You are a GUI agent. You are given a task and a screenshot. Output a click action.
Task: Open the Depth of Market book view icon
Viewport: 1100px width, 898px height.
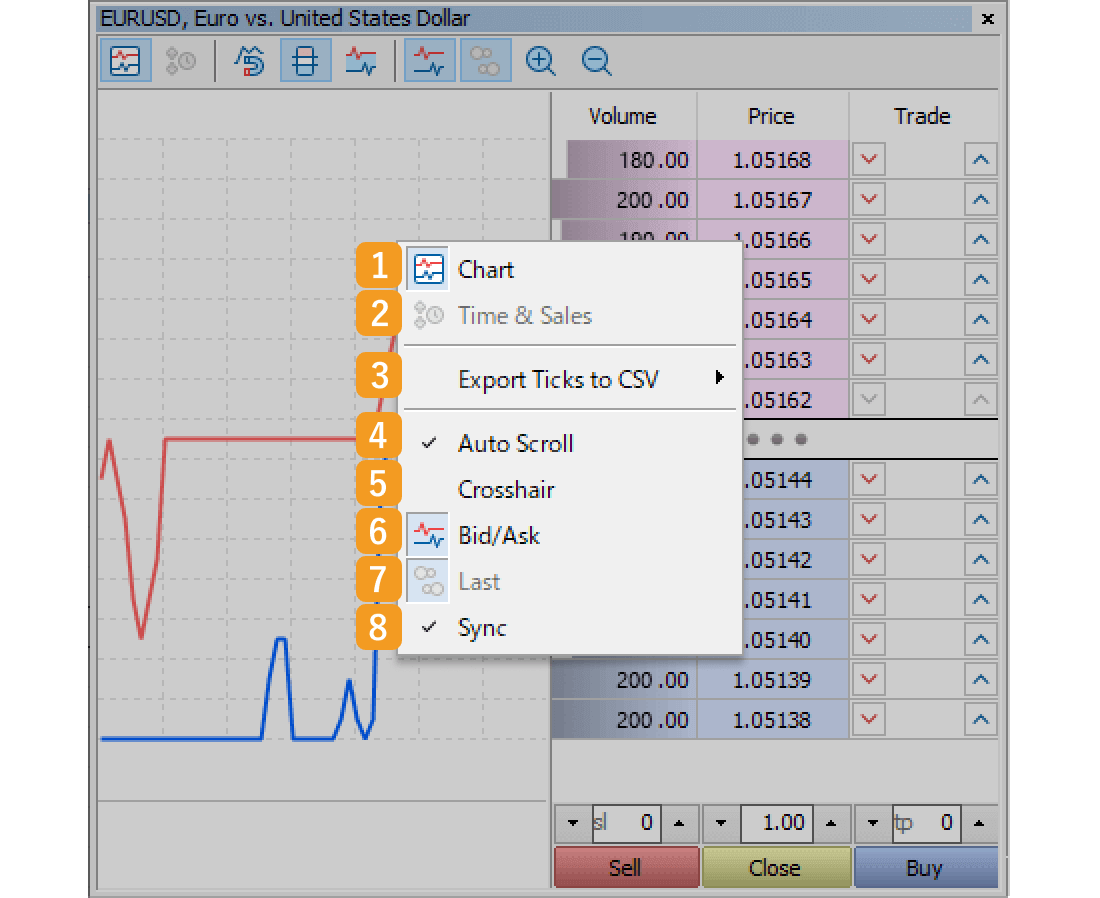pos(304,60)
